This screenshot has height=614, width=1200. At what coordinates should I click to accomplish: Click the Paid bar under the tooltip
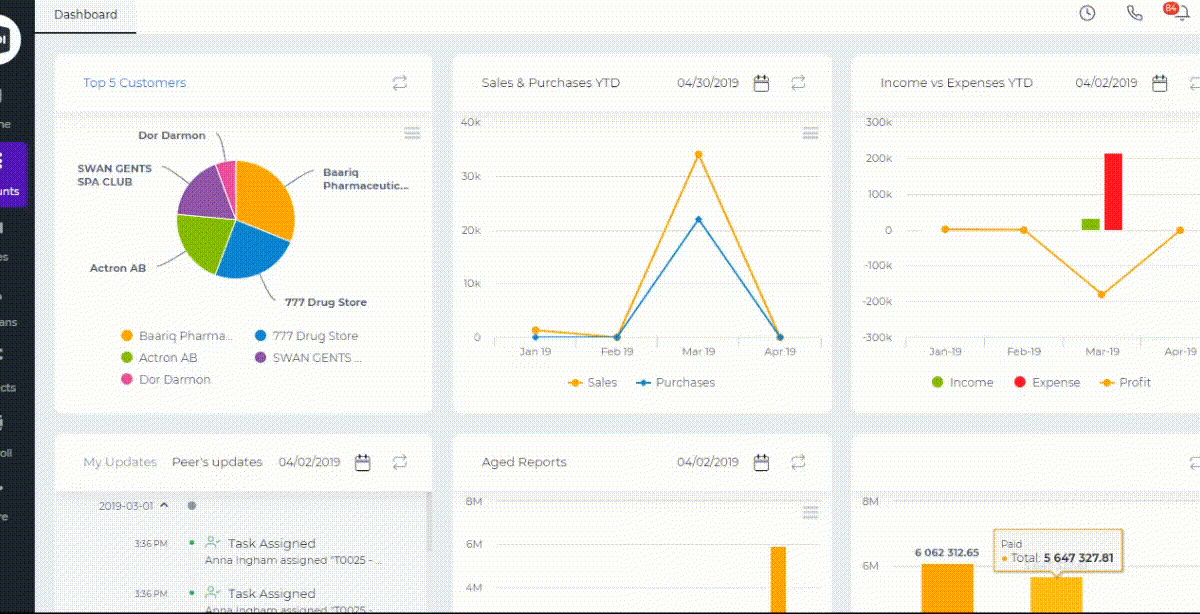[1056, 595]
